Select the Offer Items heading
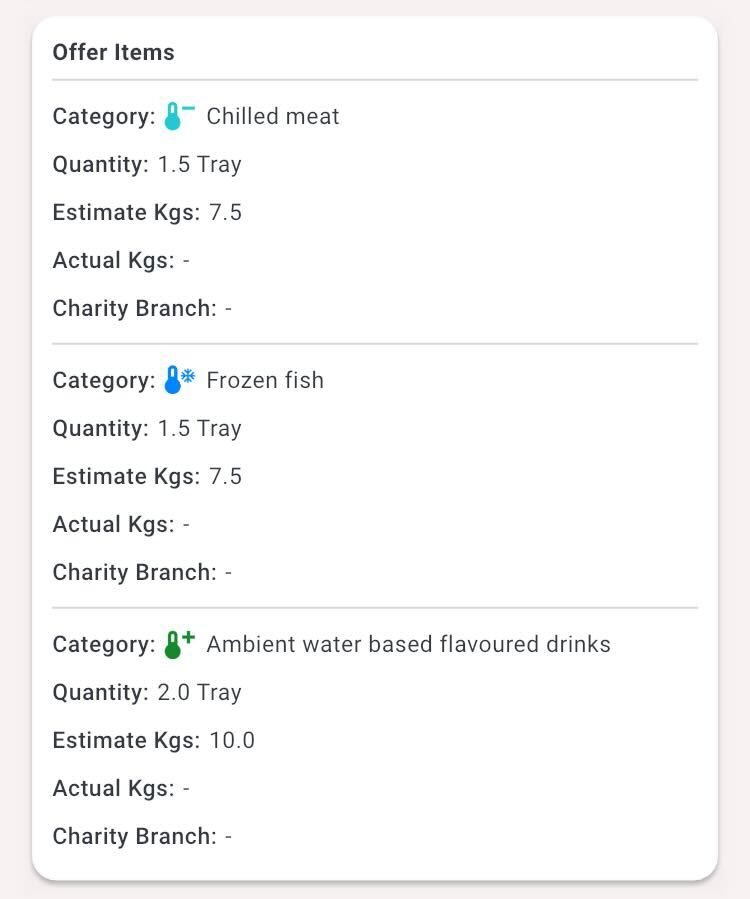The width and height of the screenshot is (750, 899). pos(114,52)
